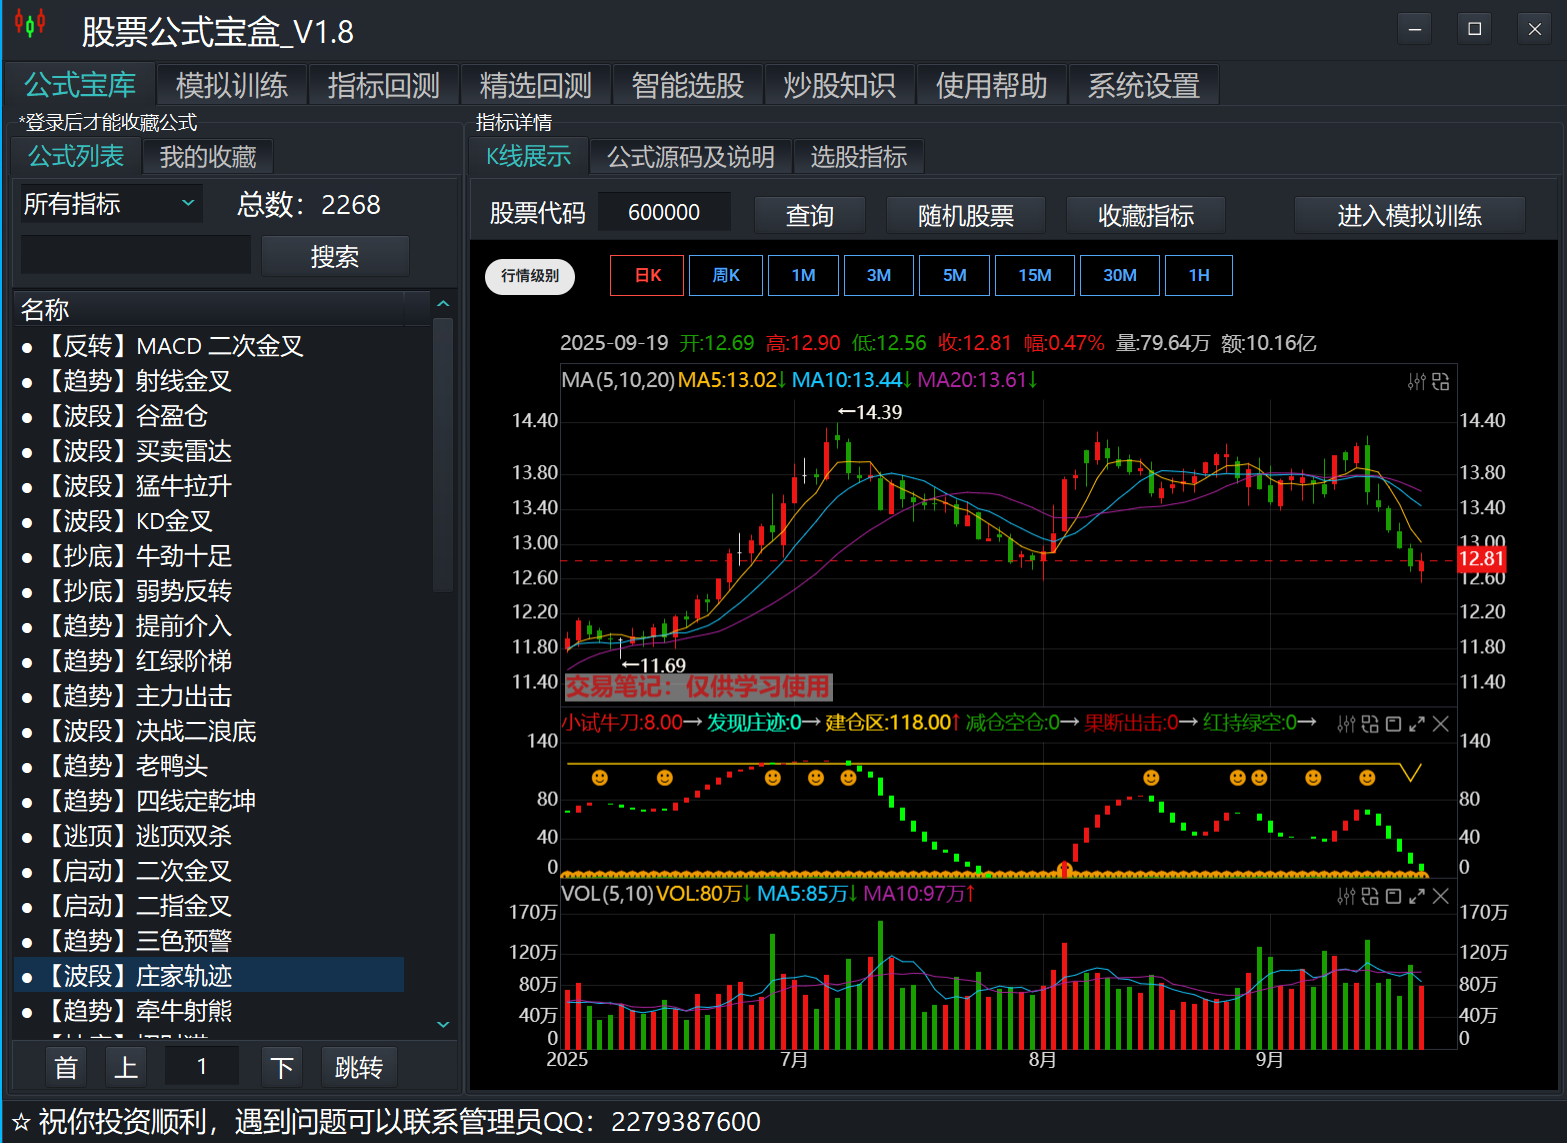Collapse the VOL panel with the window icon

tap(1393, 896)
